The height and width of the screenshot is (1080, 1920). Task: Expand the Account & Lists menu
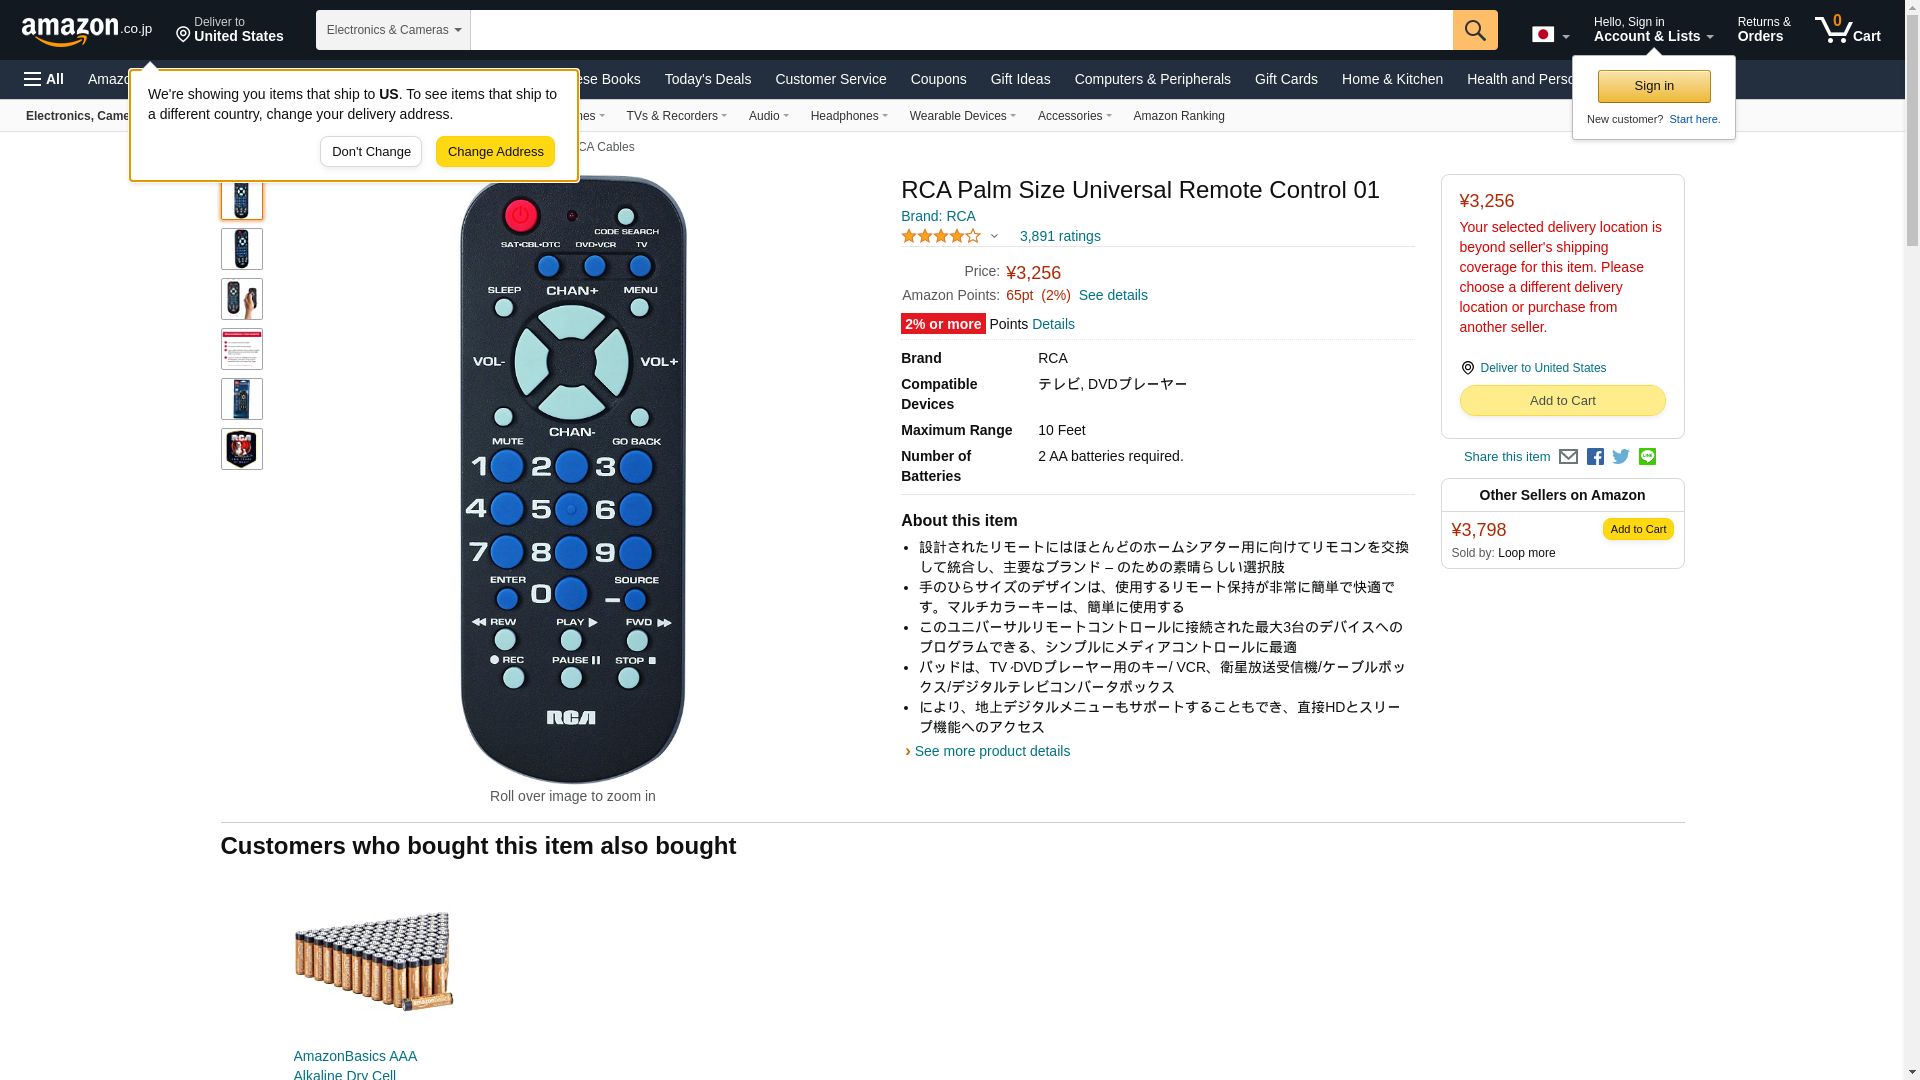(1653, 30)
